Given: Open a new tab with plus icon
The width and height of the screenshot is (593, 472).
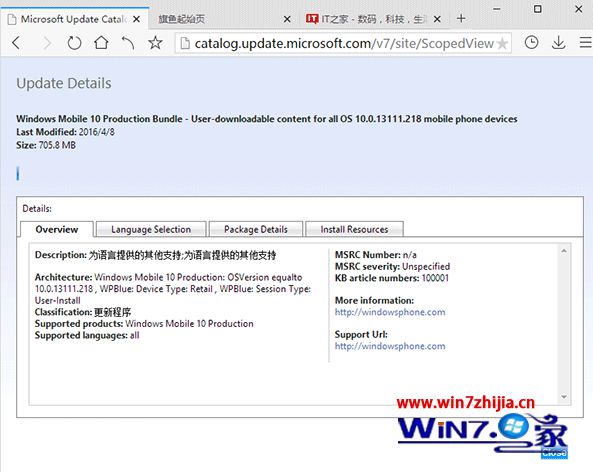Looking at the screenshot, I should [461, 18].
